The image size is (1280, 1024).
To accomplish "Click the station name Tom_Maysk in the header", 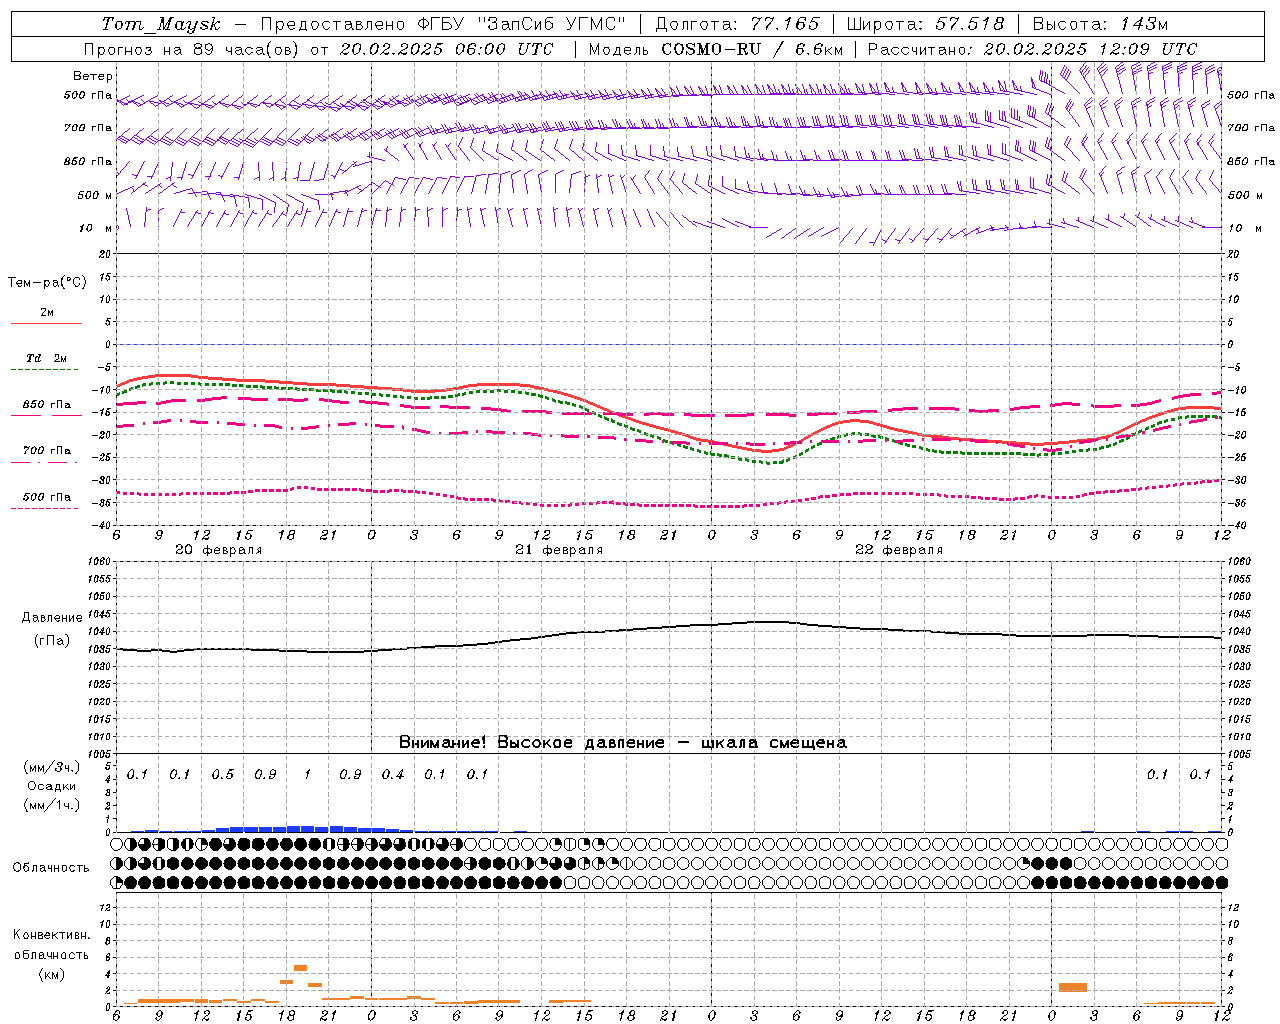I will 161,24.
